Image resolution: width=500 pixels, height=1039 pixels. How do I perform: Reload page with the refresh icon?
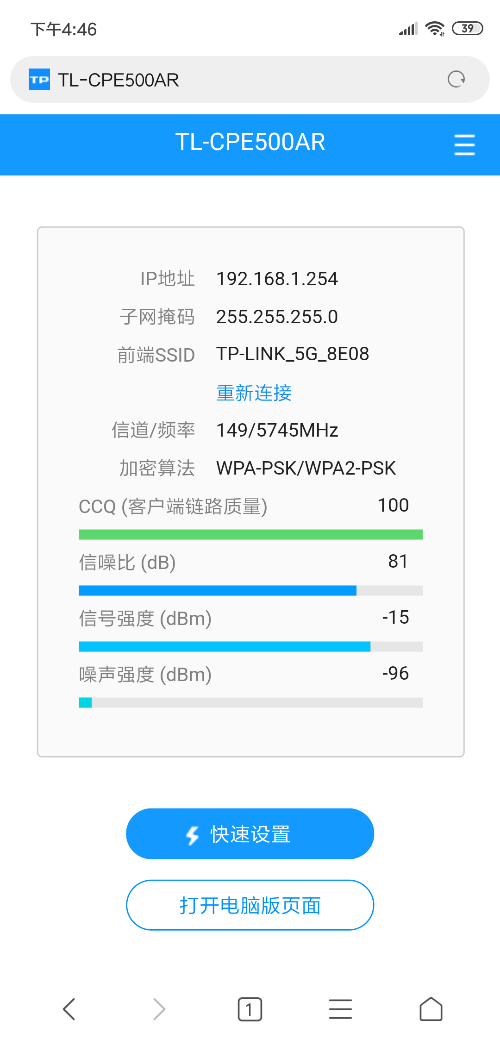pos(456,80)
